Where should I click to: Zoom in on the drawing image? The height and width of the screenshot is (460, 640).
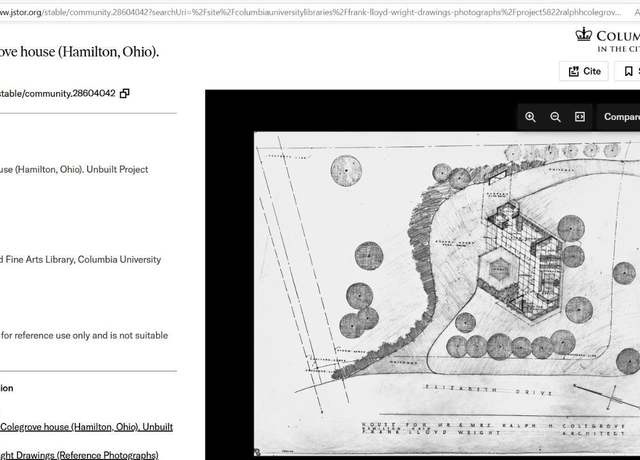pos(530,117)
